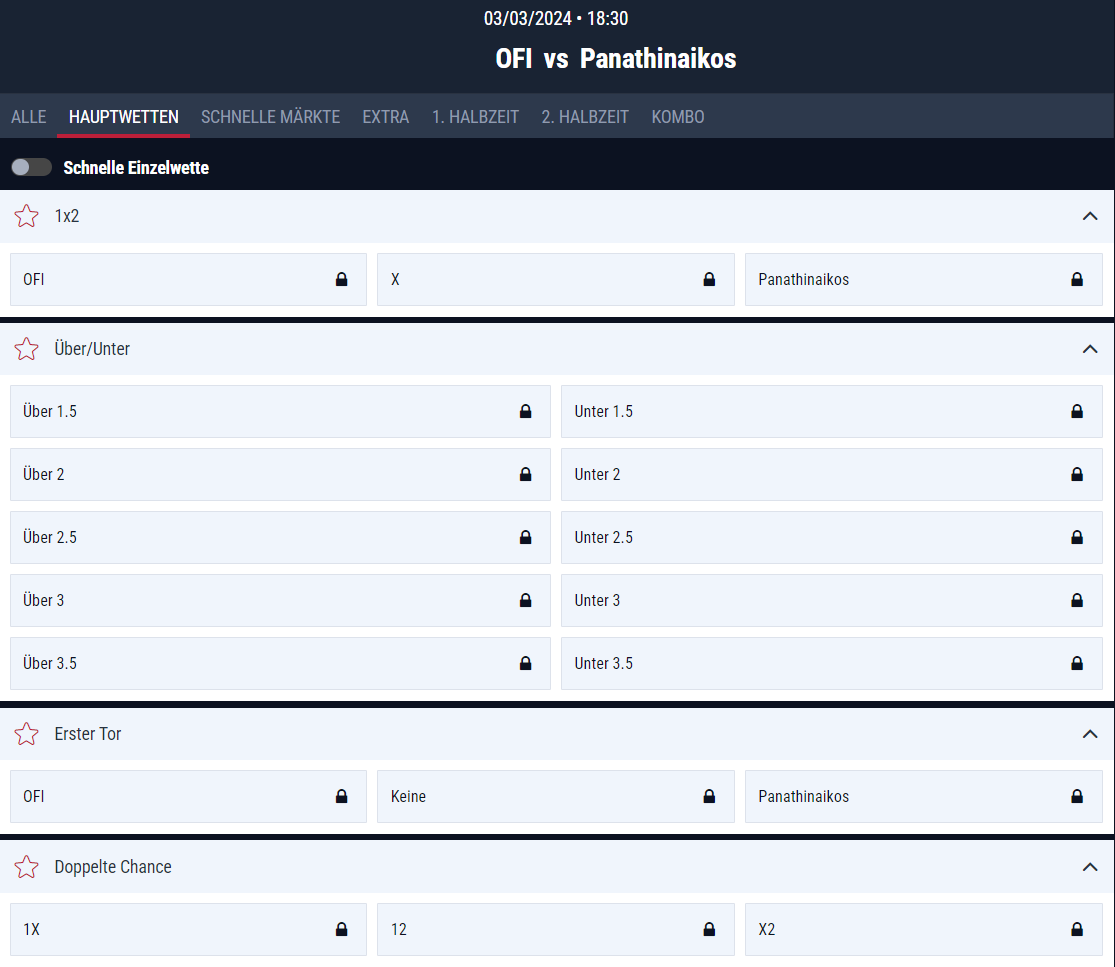Viewport: 1115px width, 967px height.
Task: Select the Über 1.5 bet option
Action: coord(280,412)
